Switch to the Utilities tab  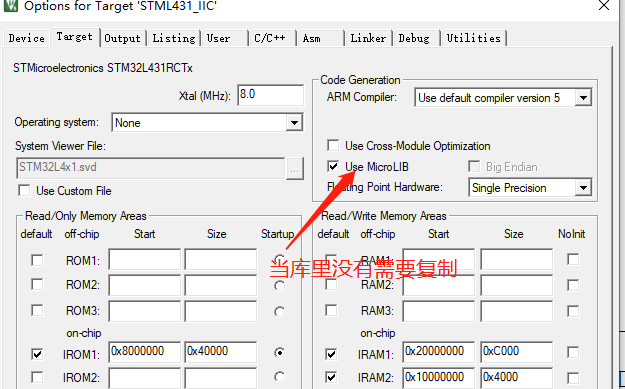[x=474, y=38]
